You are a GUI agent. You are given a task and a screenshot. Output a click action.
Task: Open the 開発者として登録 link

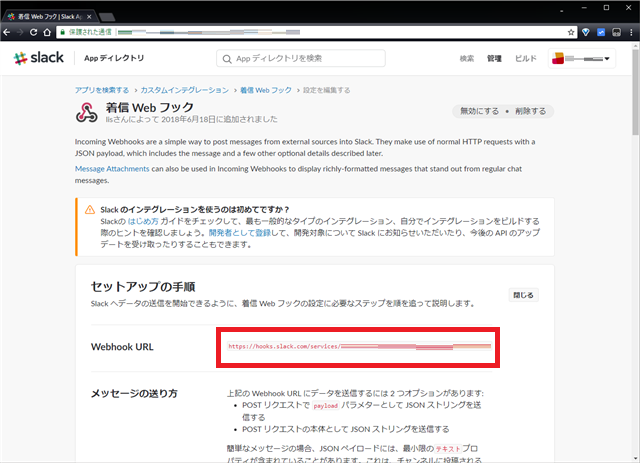coord(240,233)
